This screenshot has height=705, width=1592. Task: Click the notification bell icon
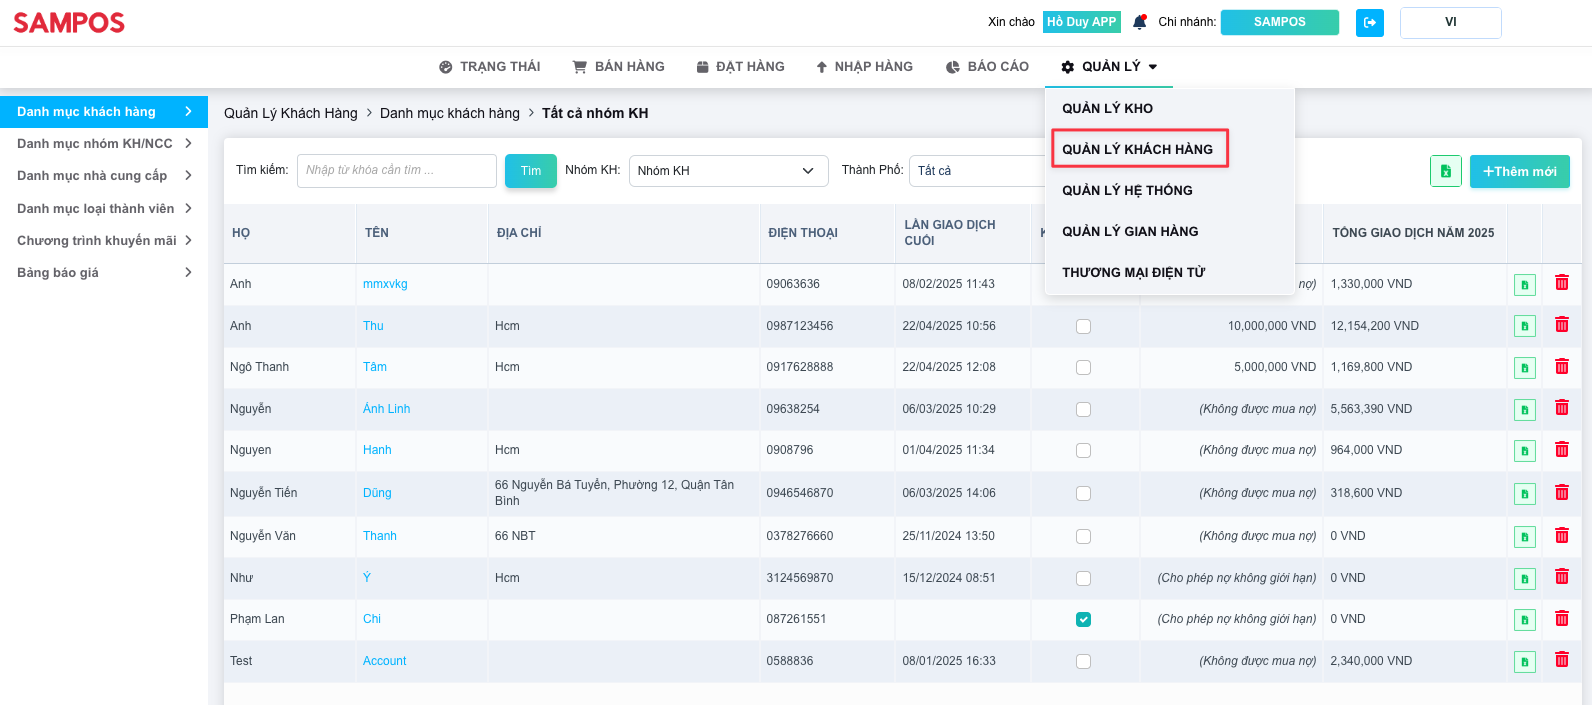tap(1139, 22)
